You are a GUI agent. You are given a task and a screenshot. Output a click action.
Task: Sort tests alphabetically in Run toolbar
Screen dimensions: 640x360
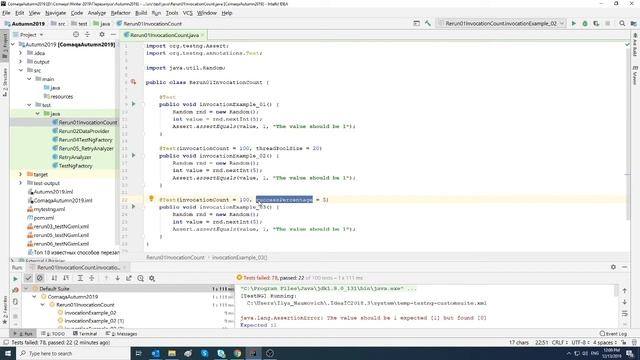(x=54, y=278)
